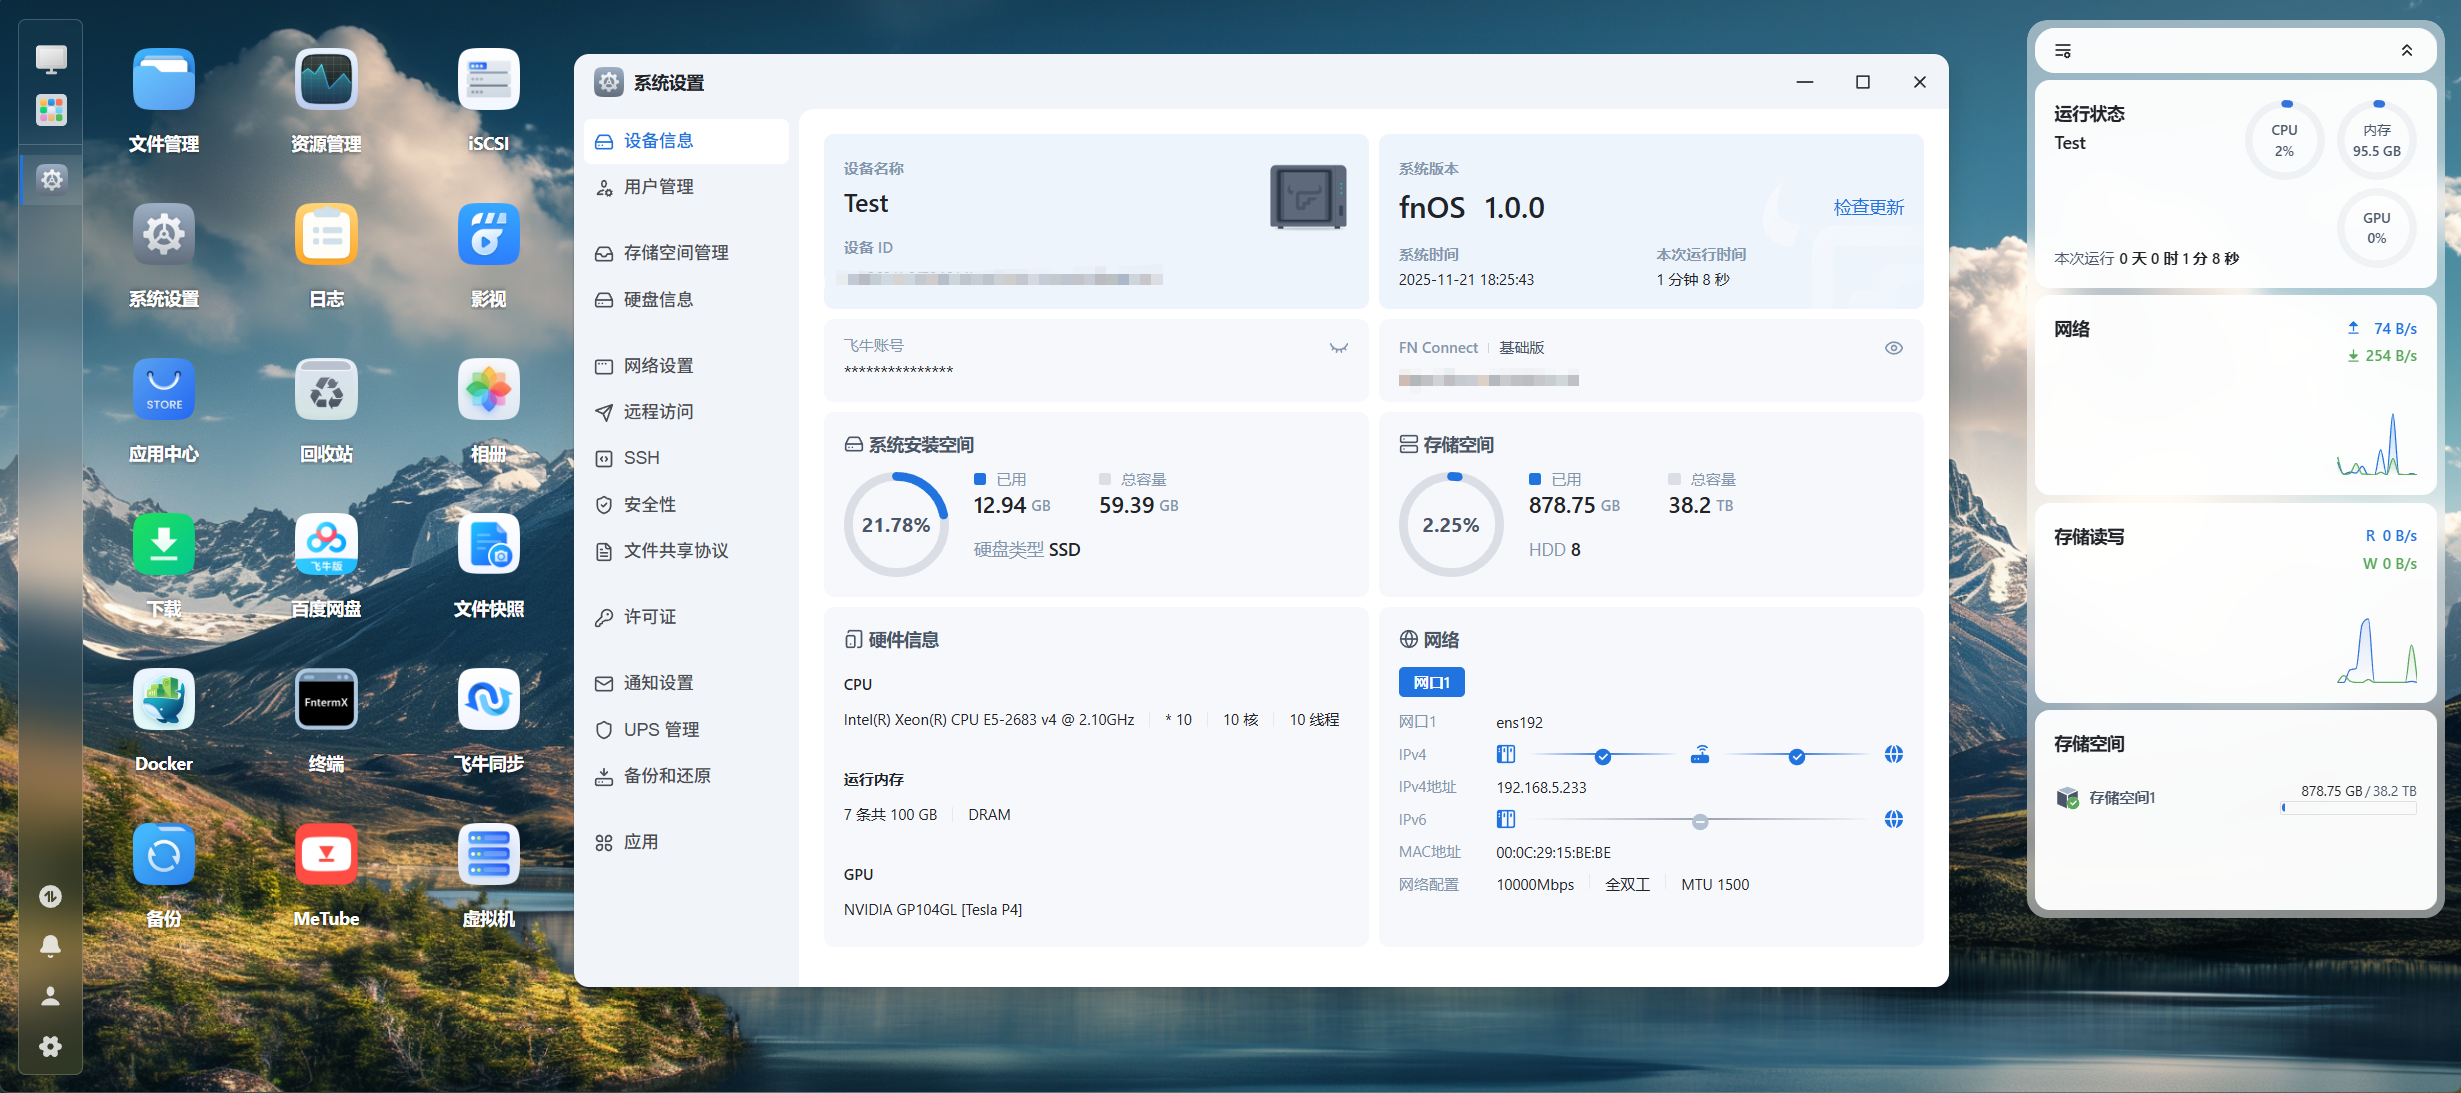
Task: Launch the FntermX terminal app
Action: [x=326, y=700]
